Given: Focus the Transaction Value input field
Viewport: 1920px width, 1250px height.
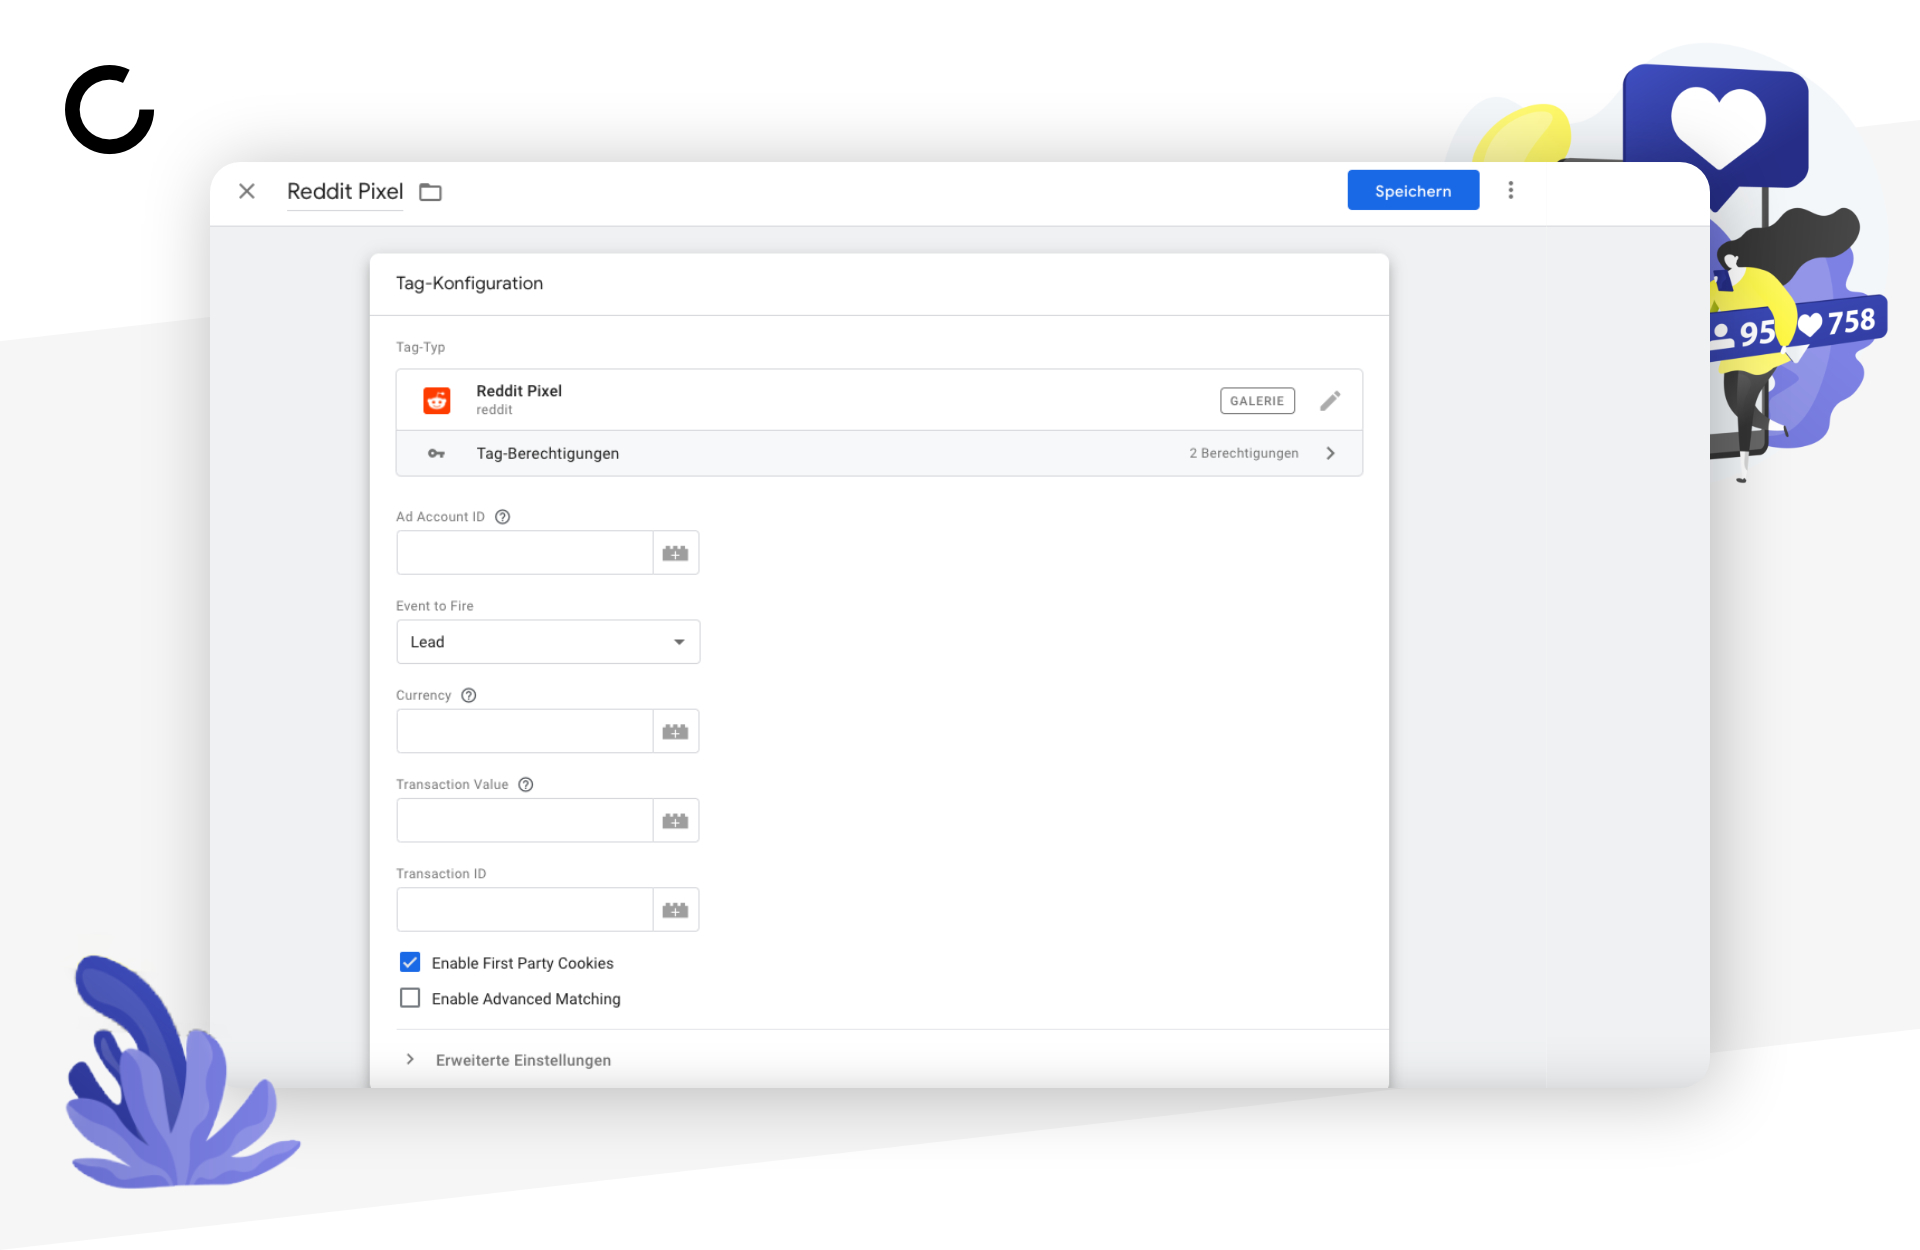Looking at the screenshot, I should click(x=525, y=821).
